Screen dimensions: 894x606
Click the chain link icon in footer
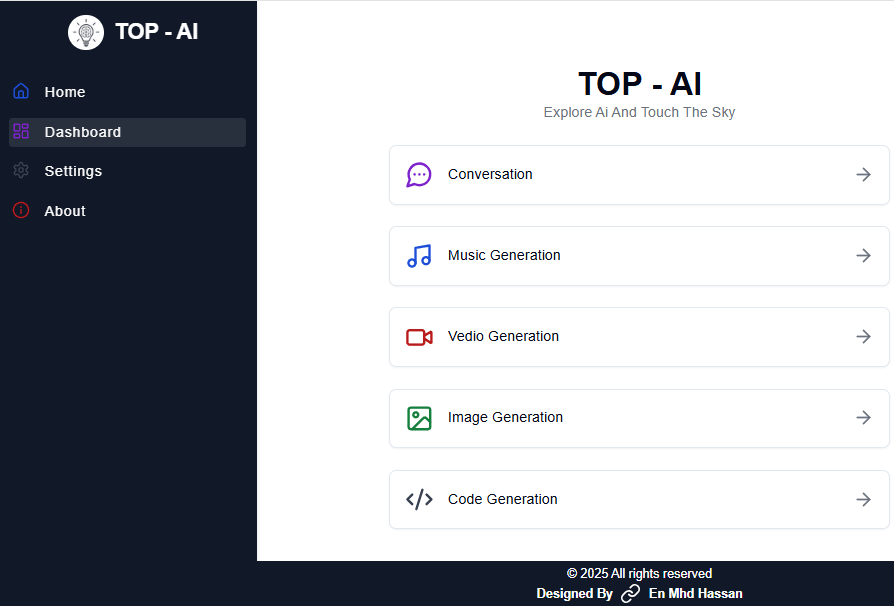(630, 594)
